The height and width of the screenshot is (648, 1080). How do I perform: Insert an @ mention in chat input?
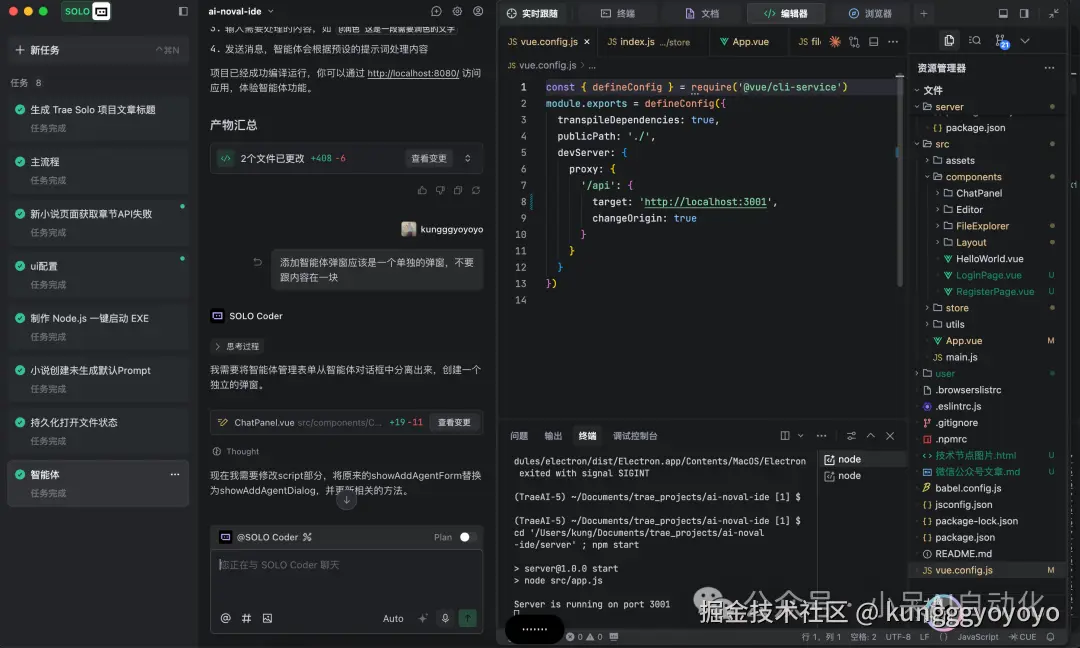(x=225, y=618)
